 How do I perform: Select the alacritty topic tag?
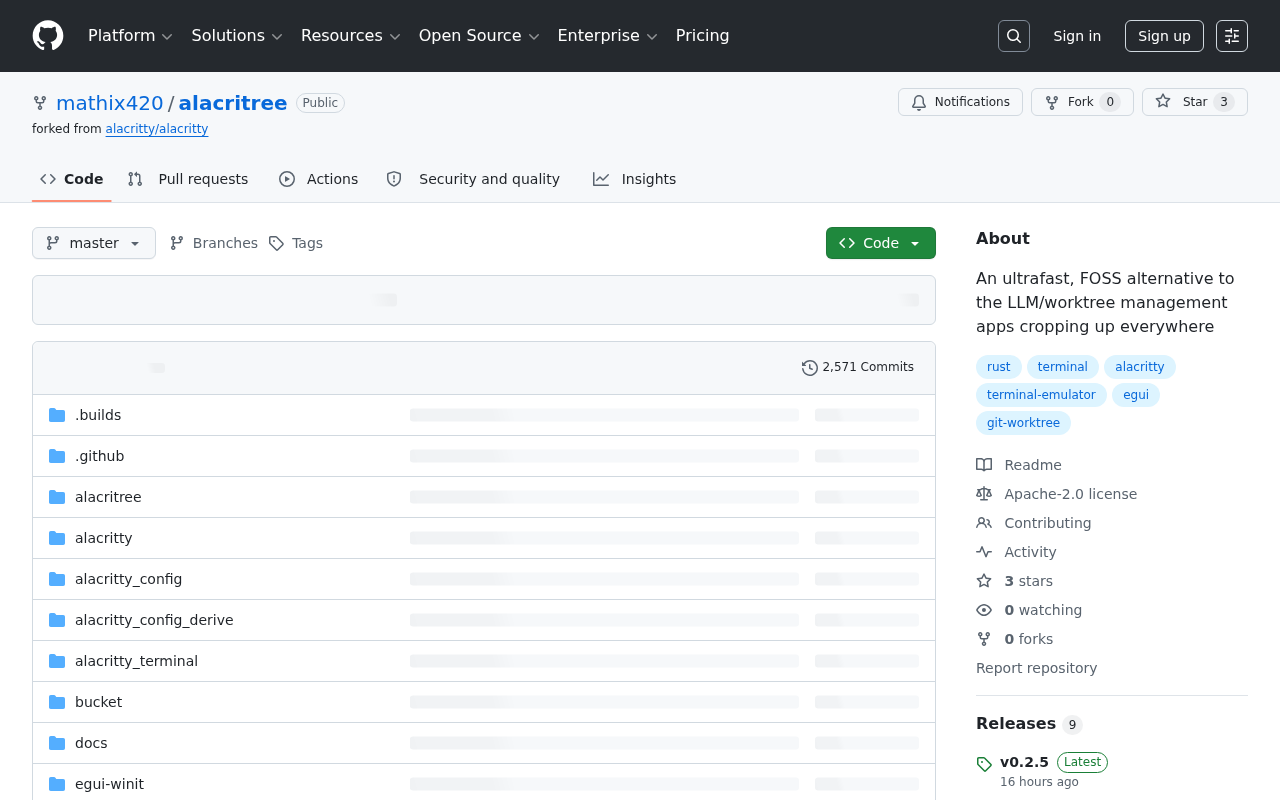(x=1140, y=367)
